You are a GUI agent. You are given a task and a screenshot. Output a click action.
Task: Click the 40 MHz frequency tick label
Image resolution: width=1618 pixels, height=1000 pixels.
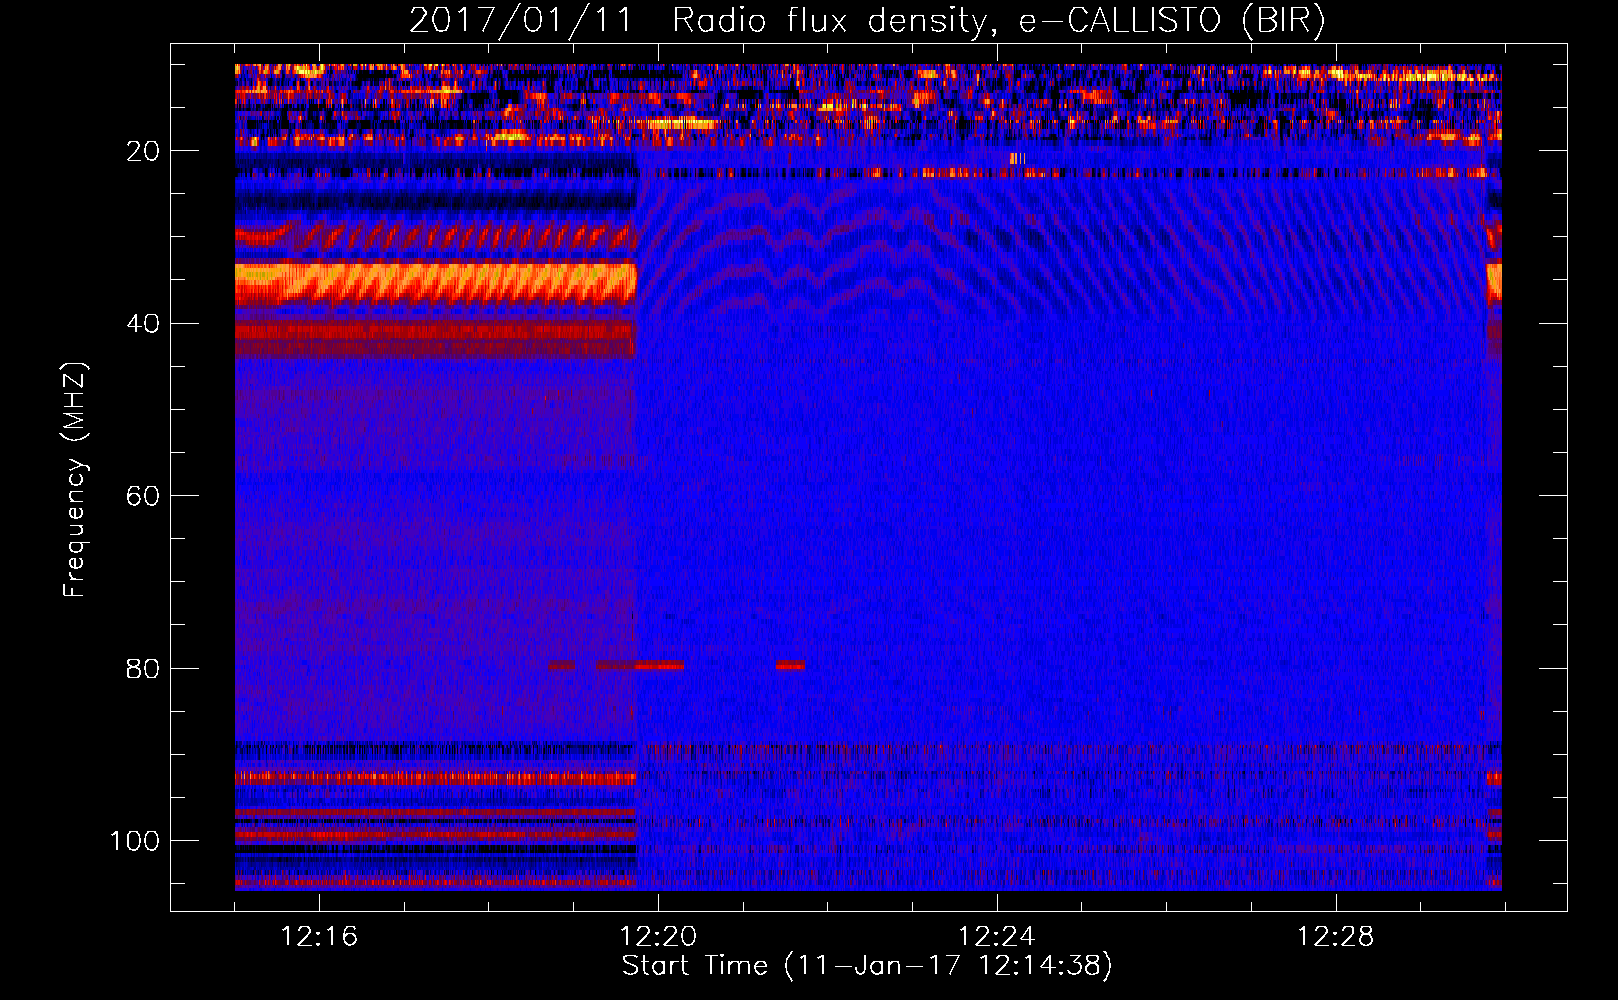144,324
